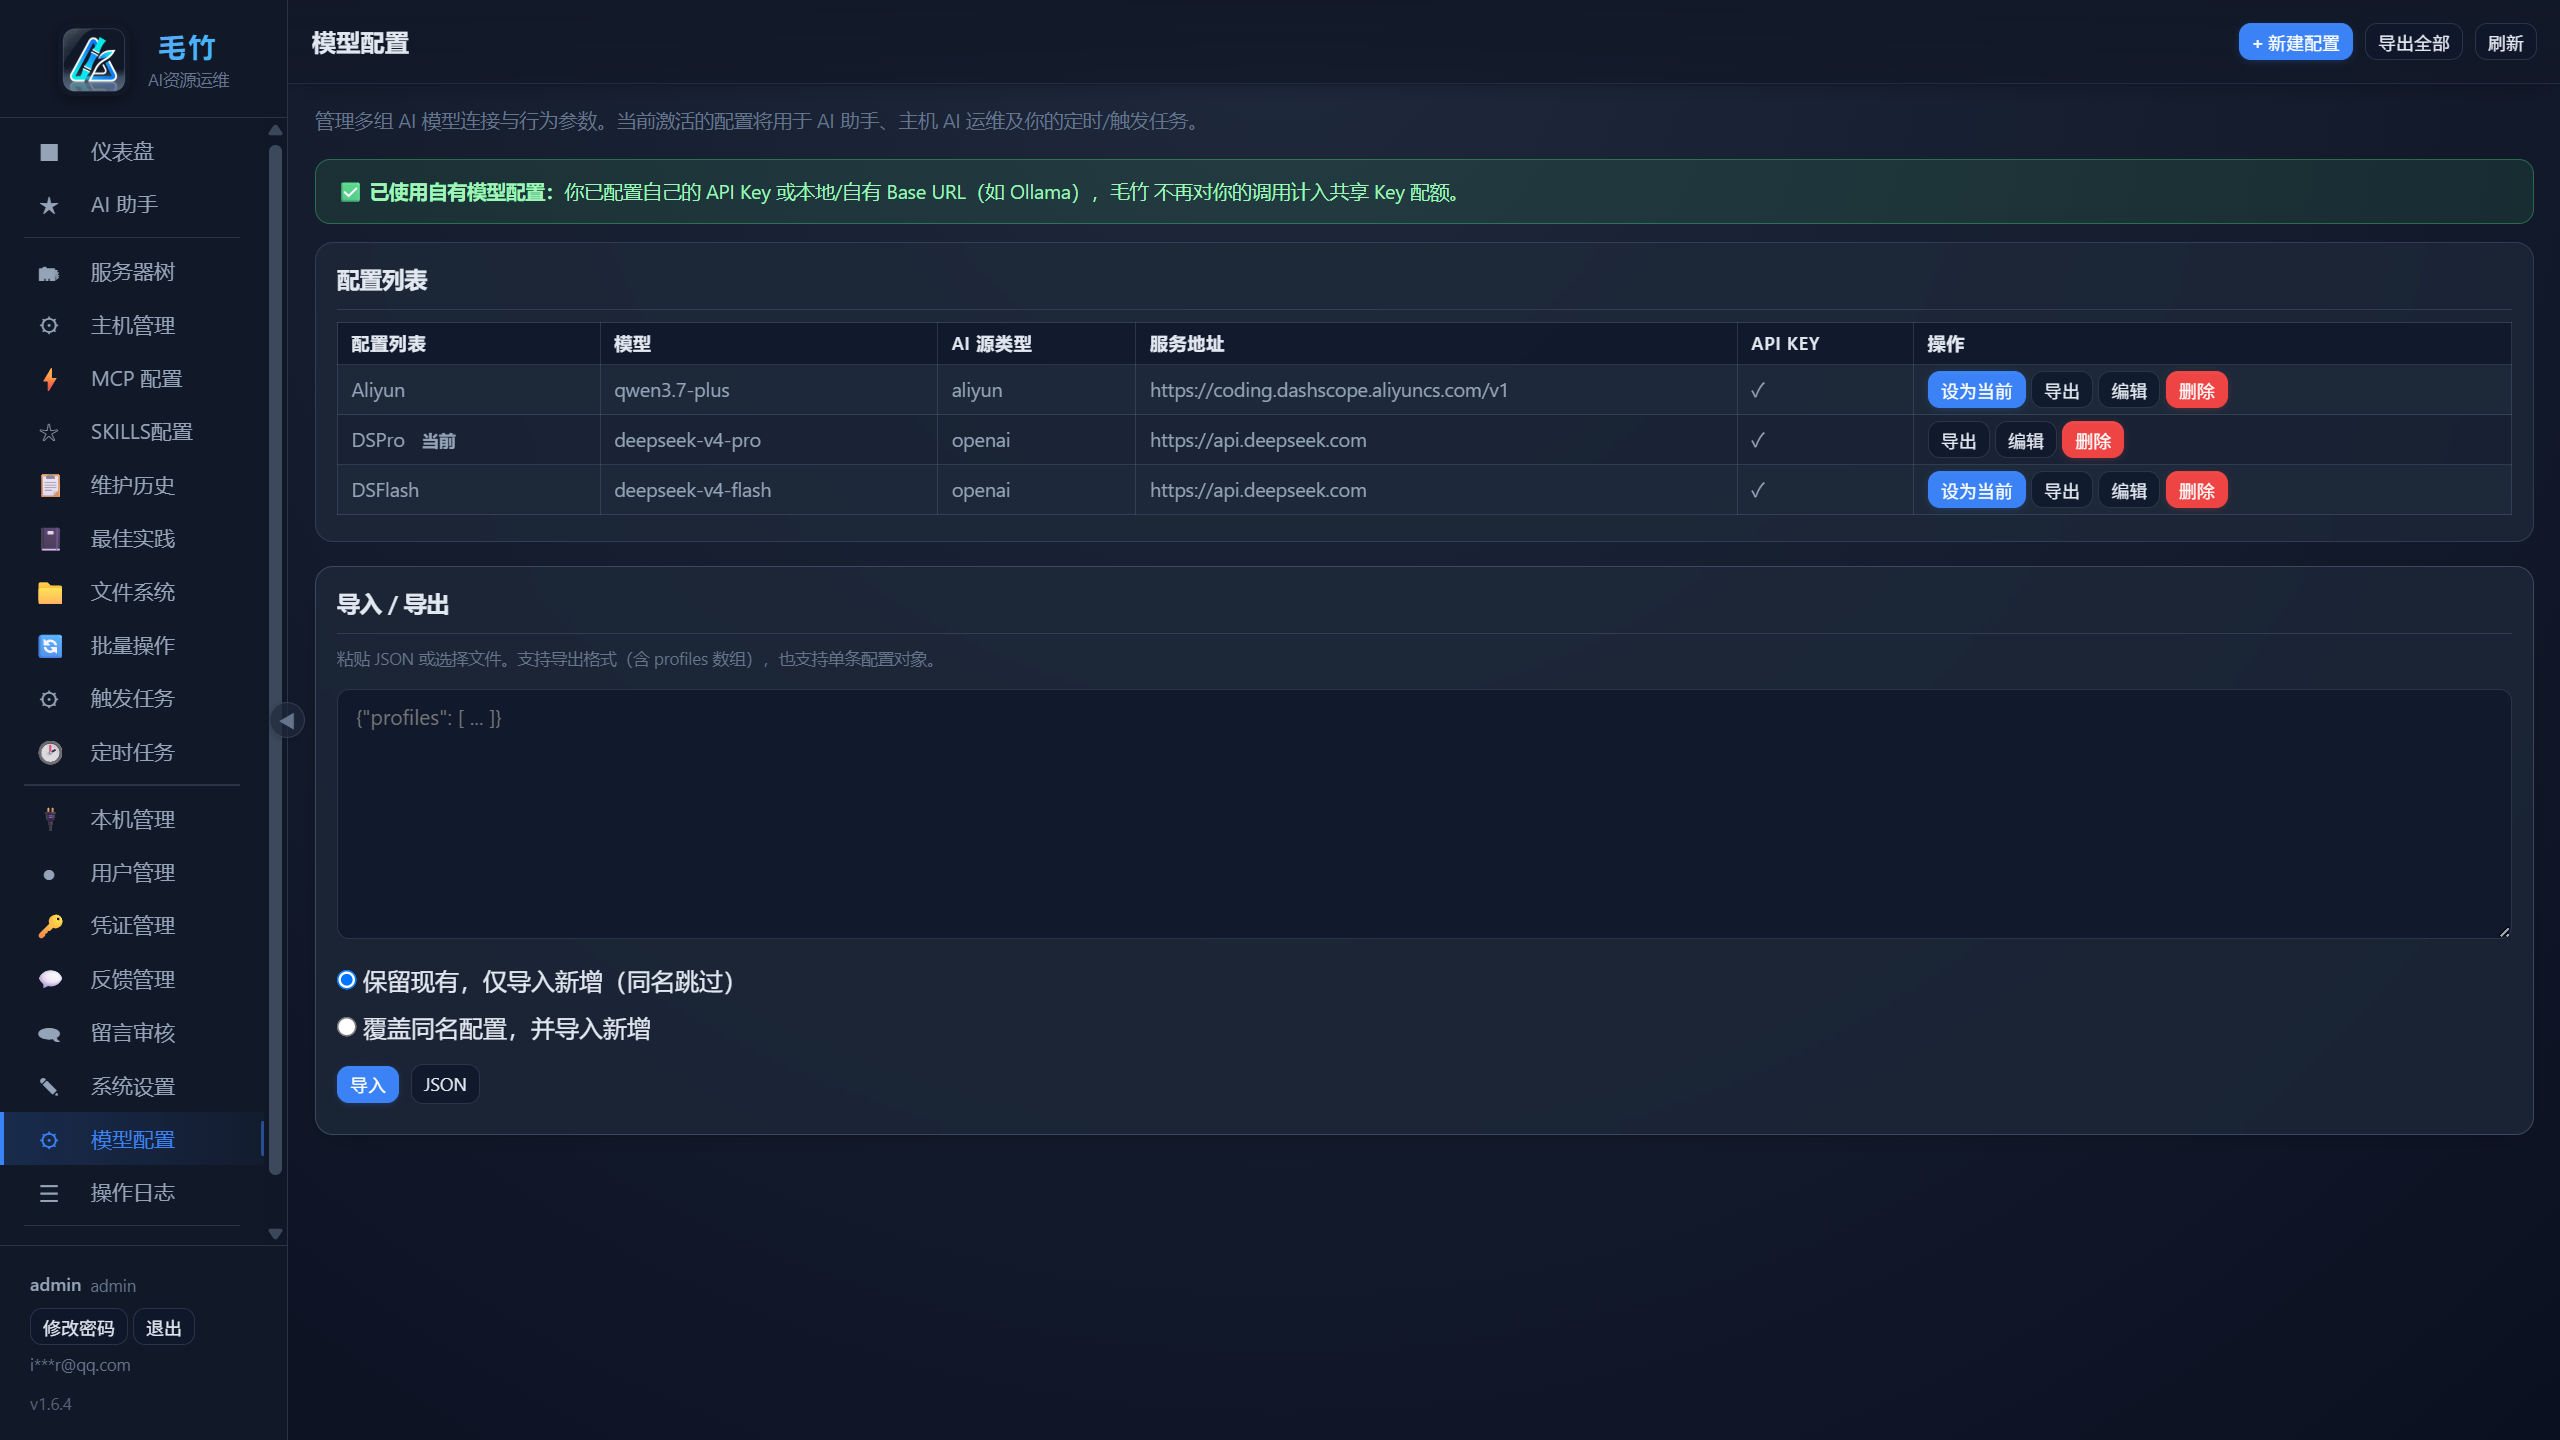Click the 当前 badge beside DSPro

[x=438, y=441]
